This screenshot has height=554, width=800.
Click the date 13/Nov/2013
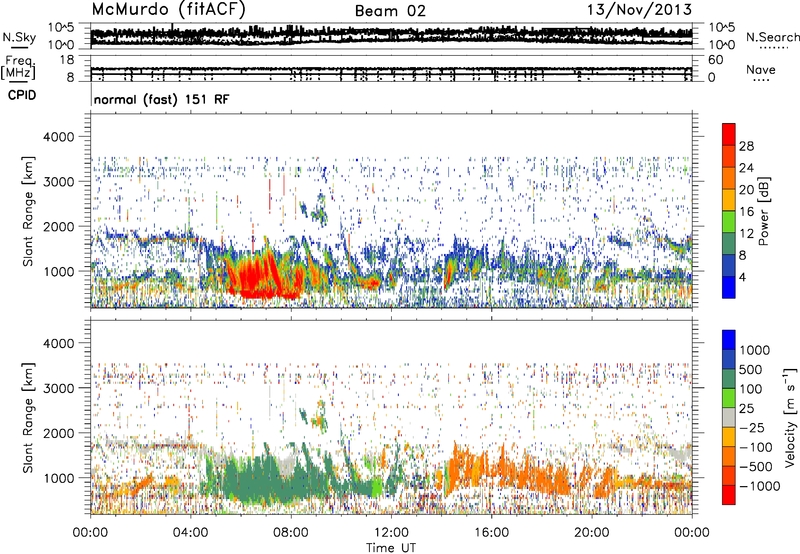[639, 9]
